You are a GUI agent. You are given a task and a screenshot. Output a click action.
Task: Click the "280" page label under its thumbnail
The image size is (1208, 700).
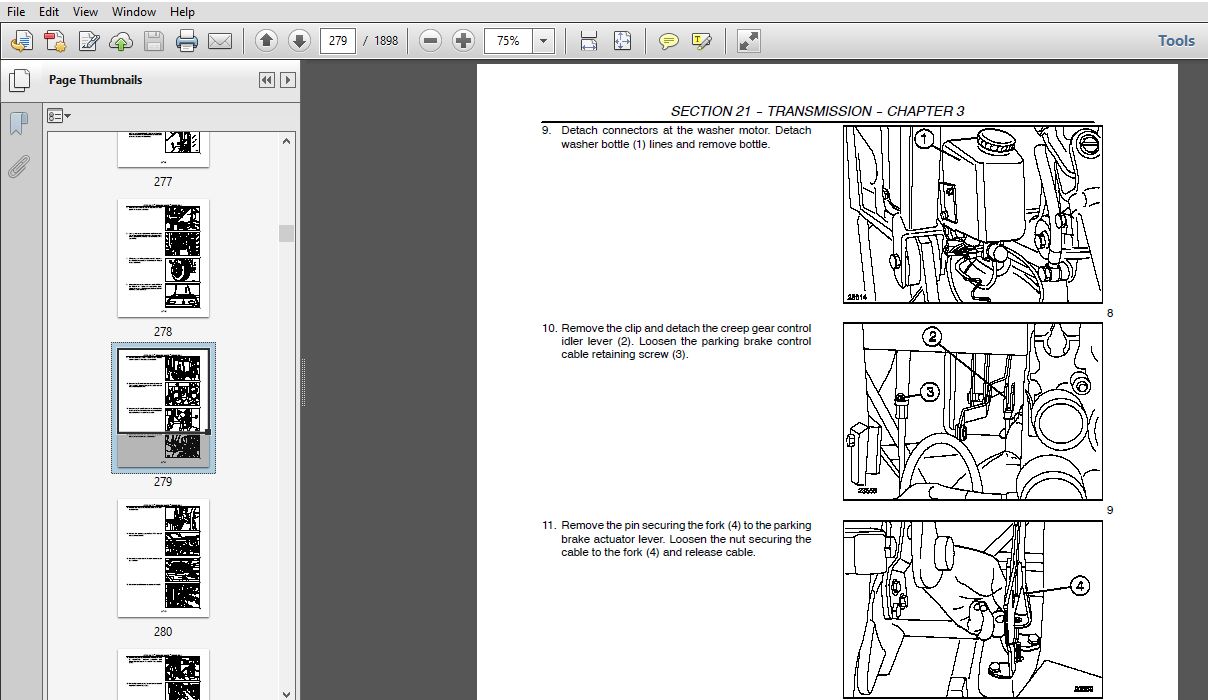point(163,631)
